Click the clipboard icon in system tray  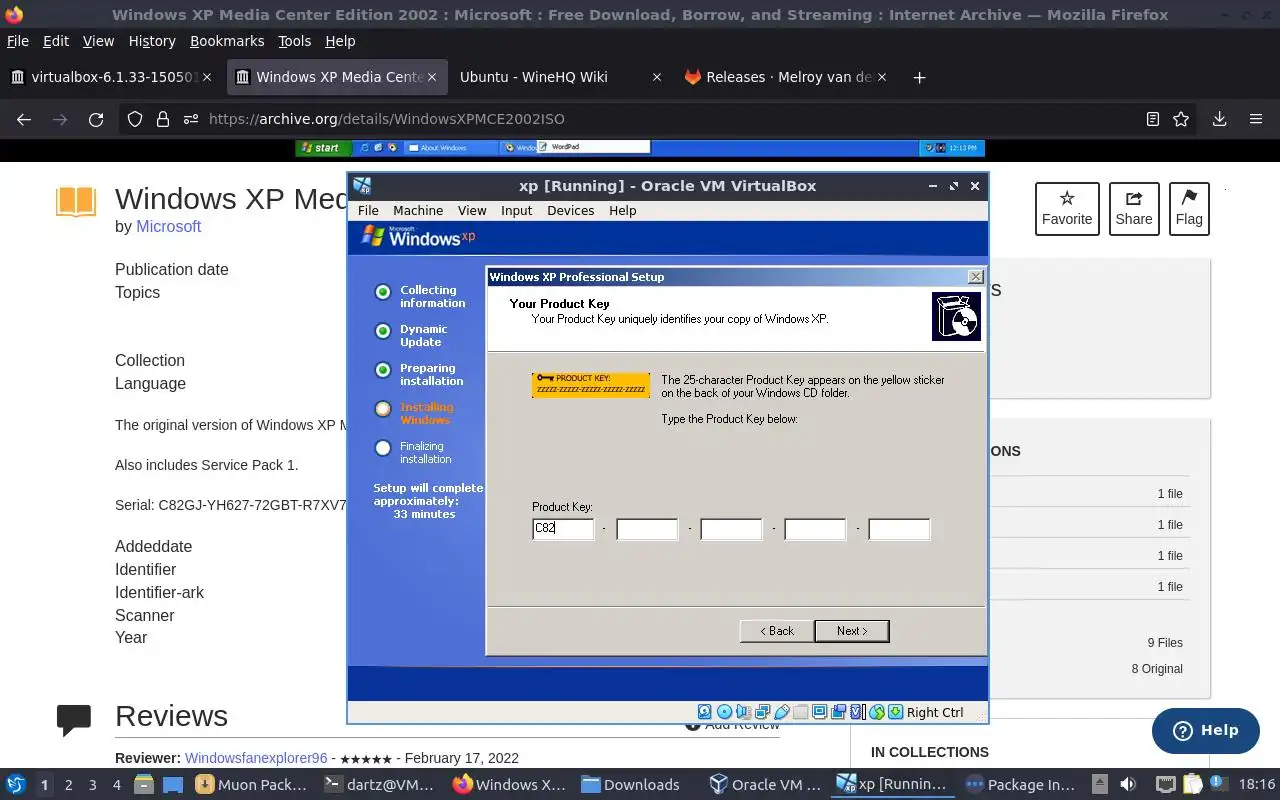tap(1192, 785)
